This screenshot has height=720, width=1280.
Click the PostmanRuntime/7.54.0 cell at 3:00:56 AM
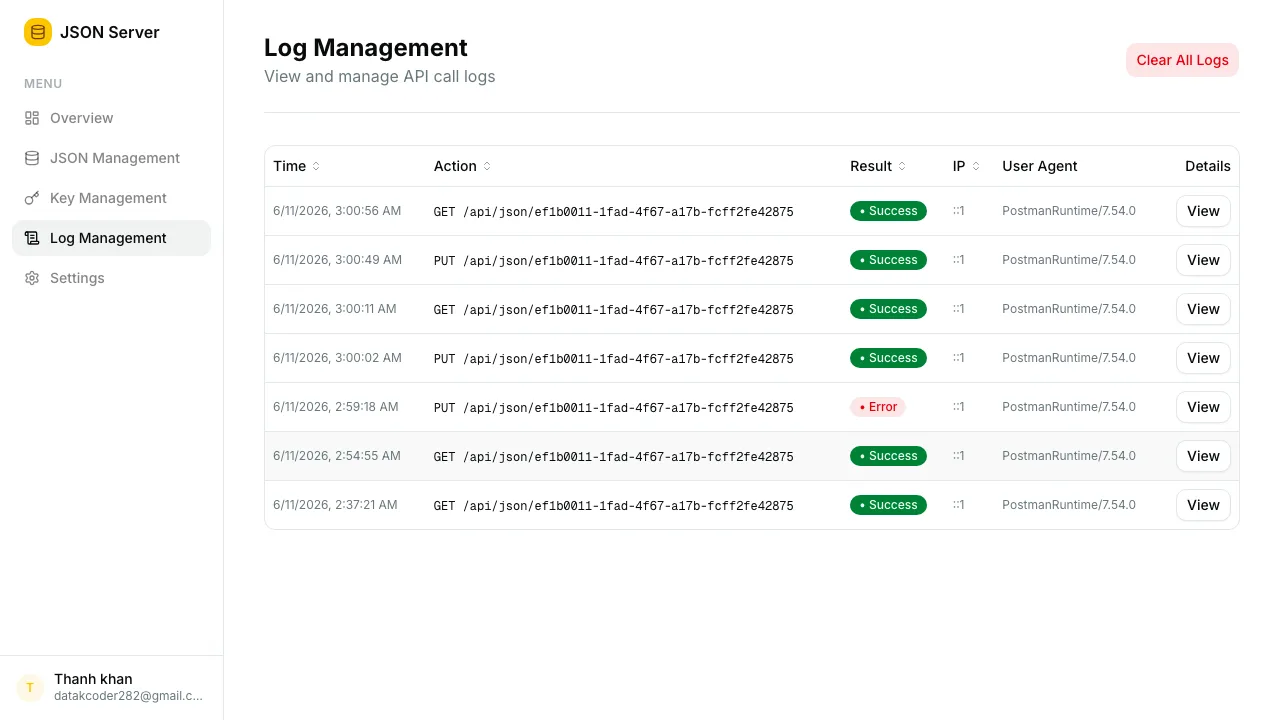1069,211
